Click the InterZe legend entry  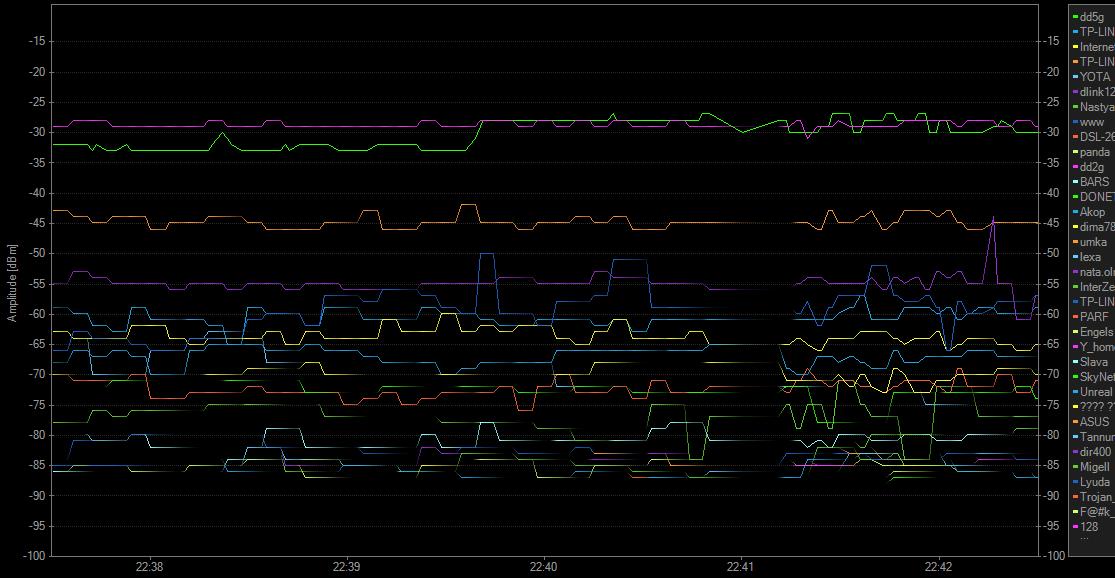click(1094, 287)
